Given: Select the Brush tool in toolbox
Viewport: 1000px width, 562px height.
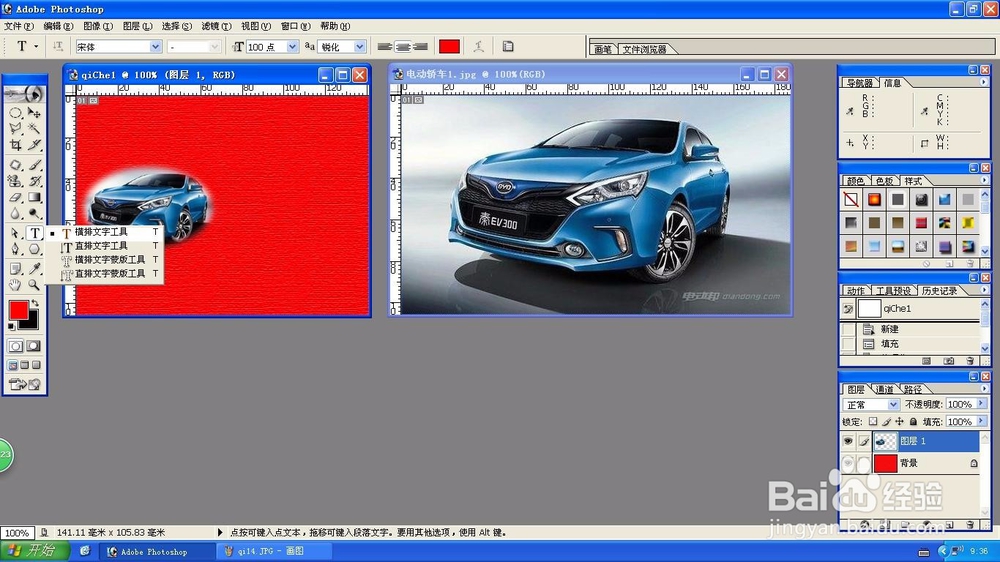Looking at the screenshot, I should pos(34,165).
